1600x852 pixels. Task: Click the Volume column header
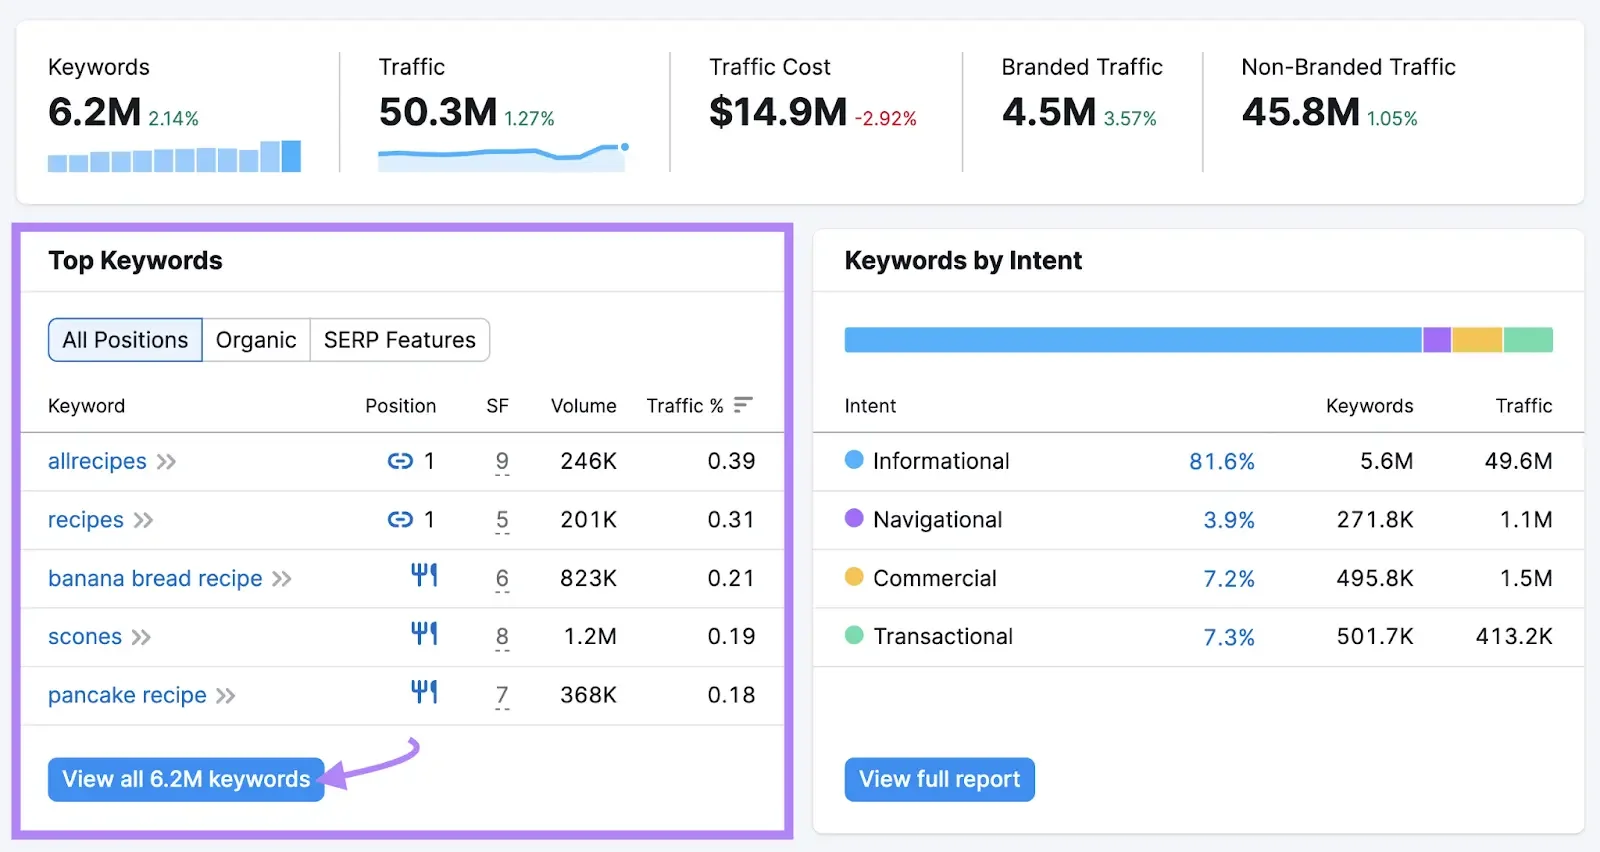pyautogui.click(x=583, y=406)
